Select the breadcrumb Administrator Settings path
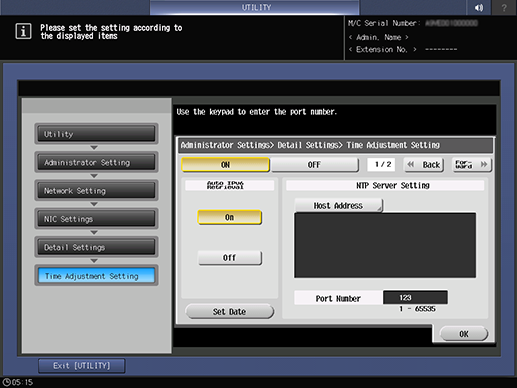Image resolution: width=517 pixels, height=388 pixels. (310, 145)
